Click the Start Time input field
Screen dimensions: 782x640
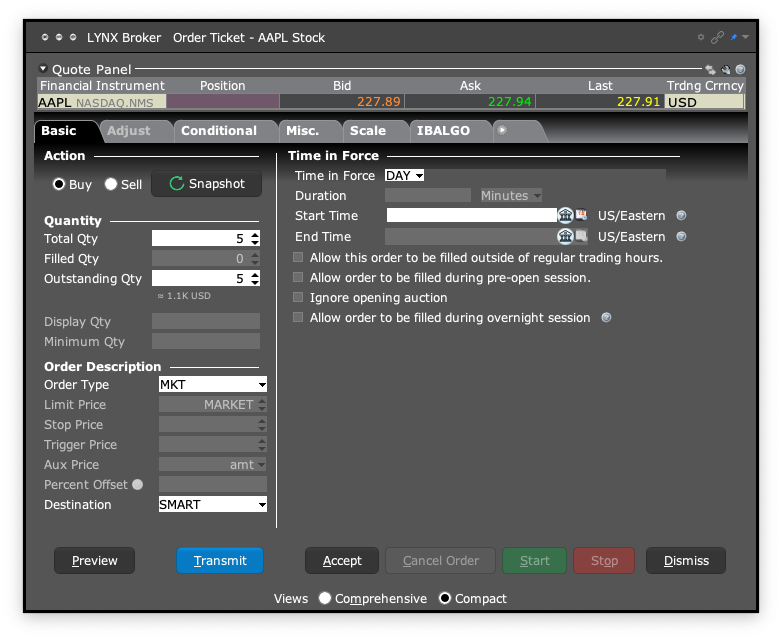470,216
